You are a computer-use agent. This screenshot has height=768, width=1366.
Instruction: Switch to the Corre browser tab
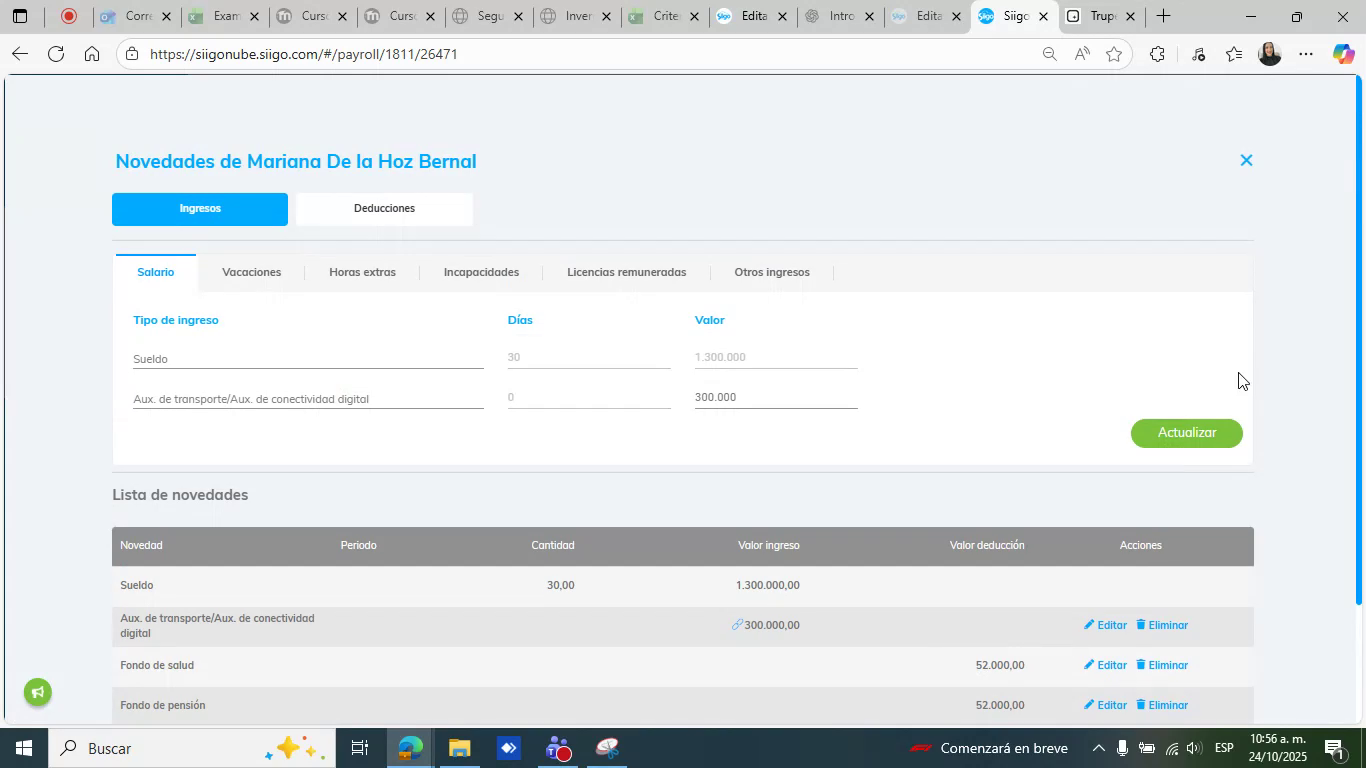[x=136, y=16]
